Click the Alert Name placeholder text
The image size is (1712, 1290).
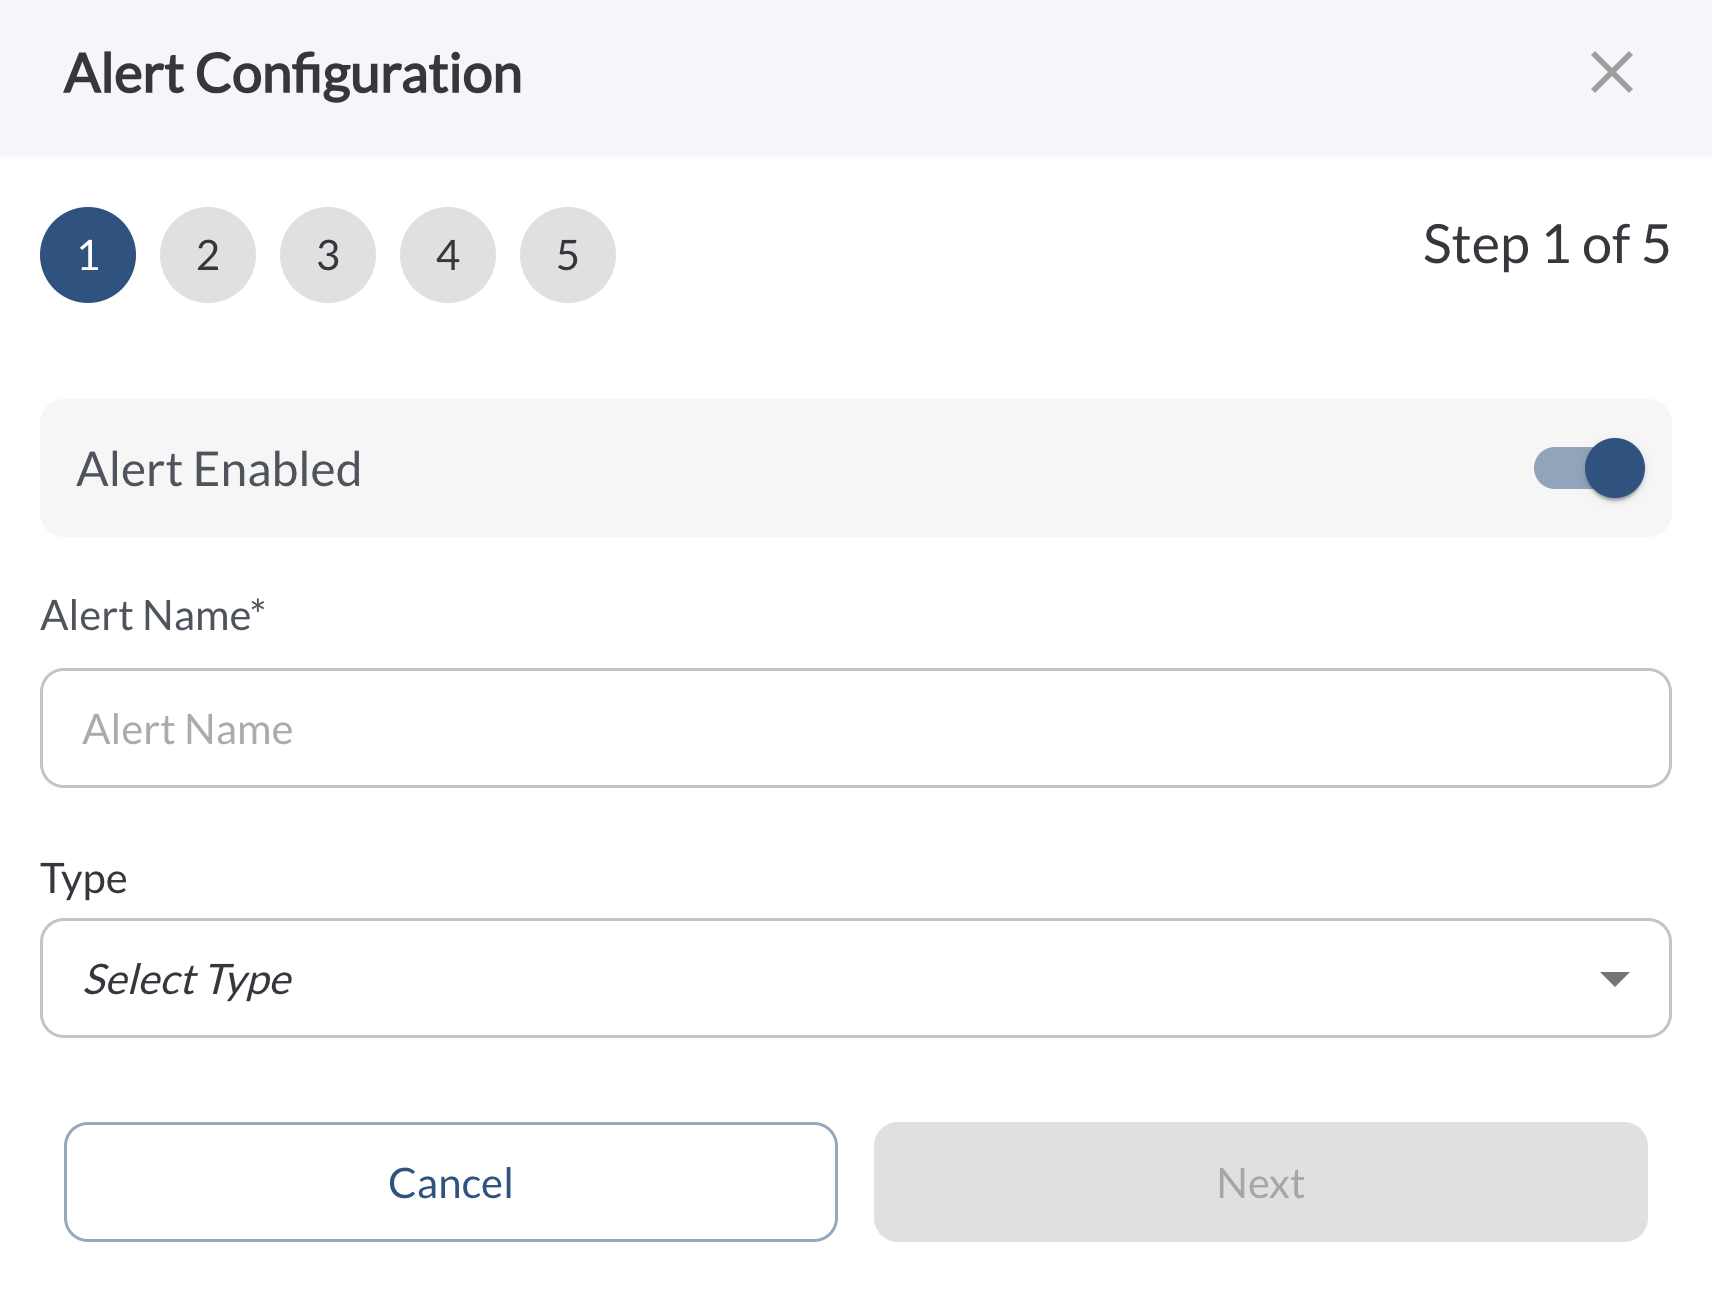[188, 729]
